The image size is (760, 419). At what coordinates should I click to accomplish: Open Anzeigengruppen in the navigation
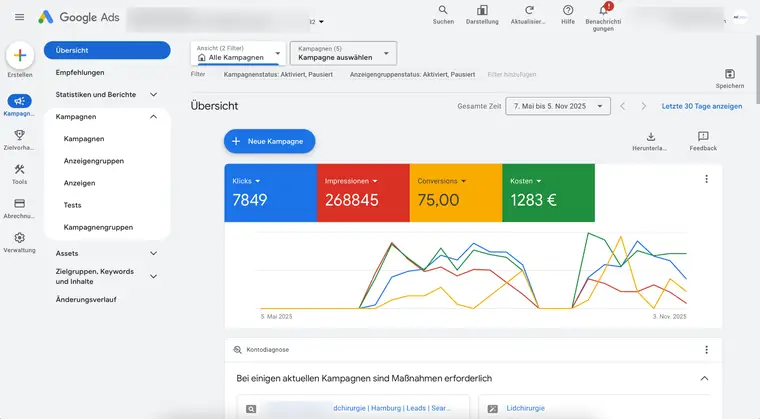tap(94, 161)
